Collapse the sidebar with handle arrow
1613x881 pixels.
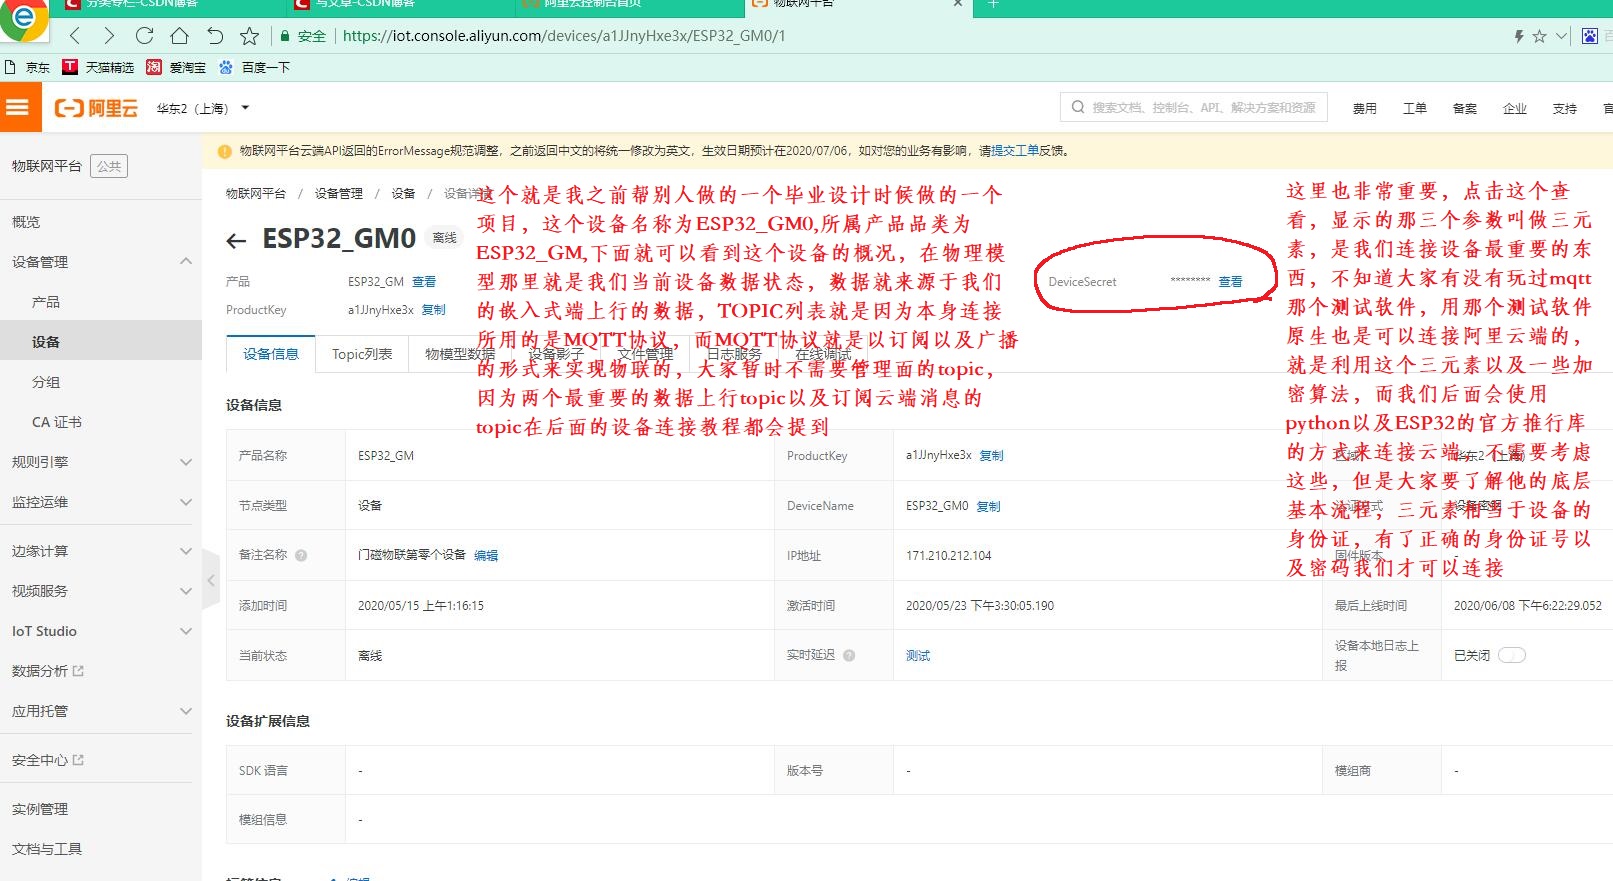[x=211, y=579]
